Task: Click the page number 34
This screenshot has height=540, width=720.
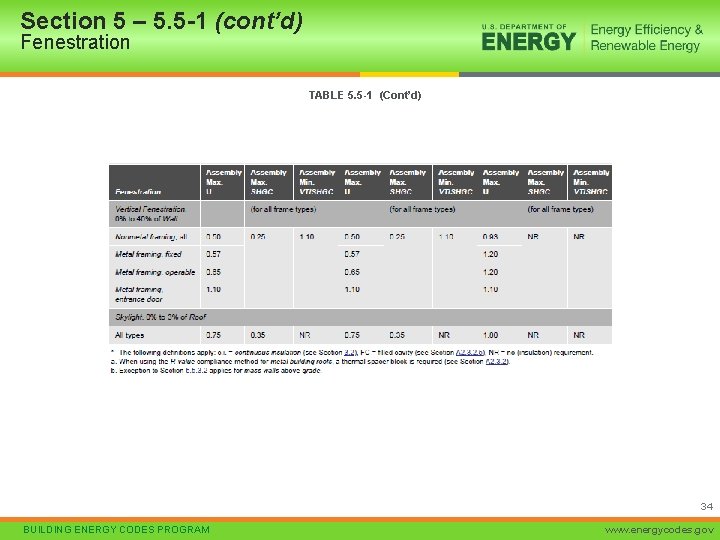Action: pyautogui.click(x=707, y=506)
